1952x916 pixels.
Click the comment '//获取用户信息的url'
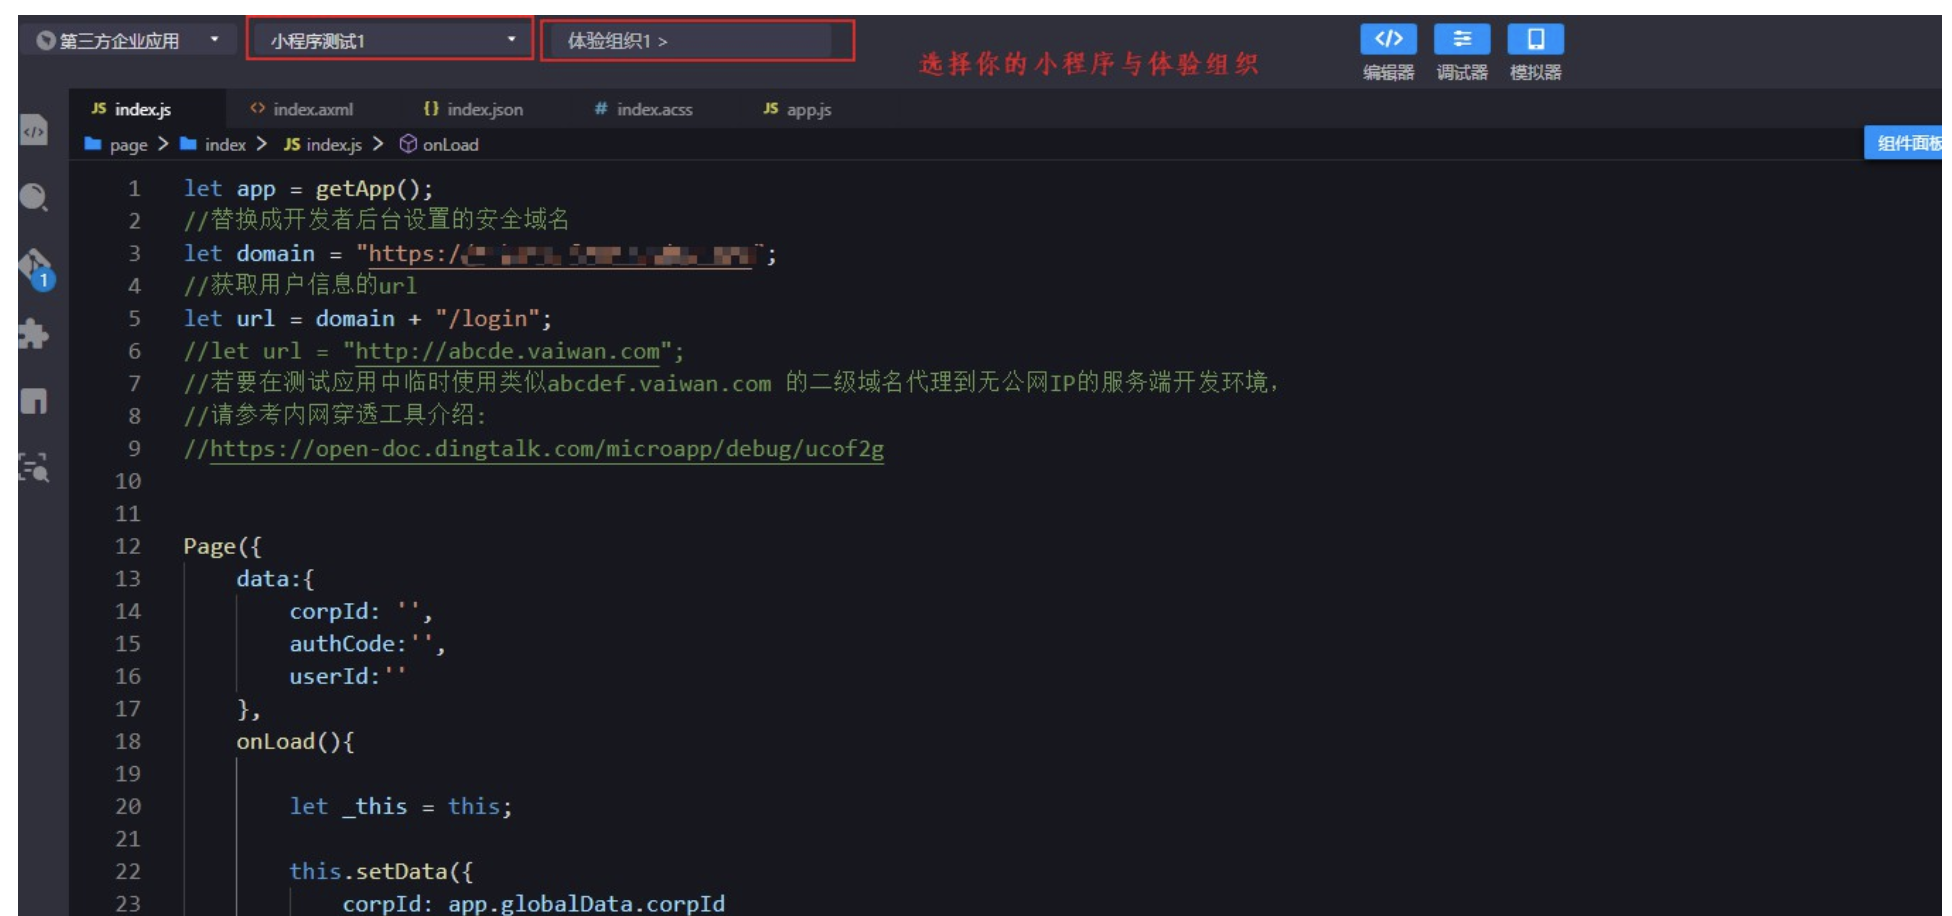pyautogui.click(x=300, y=285)
